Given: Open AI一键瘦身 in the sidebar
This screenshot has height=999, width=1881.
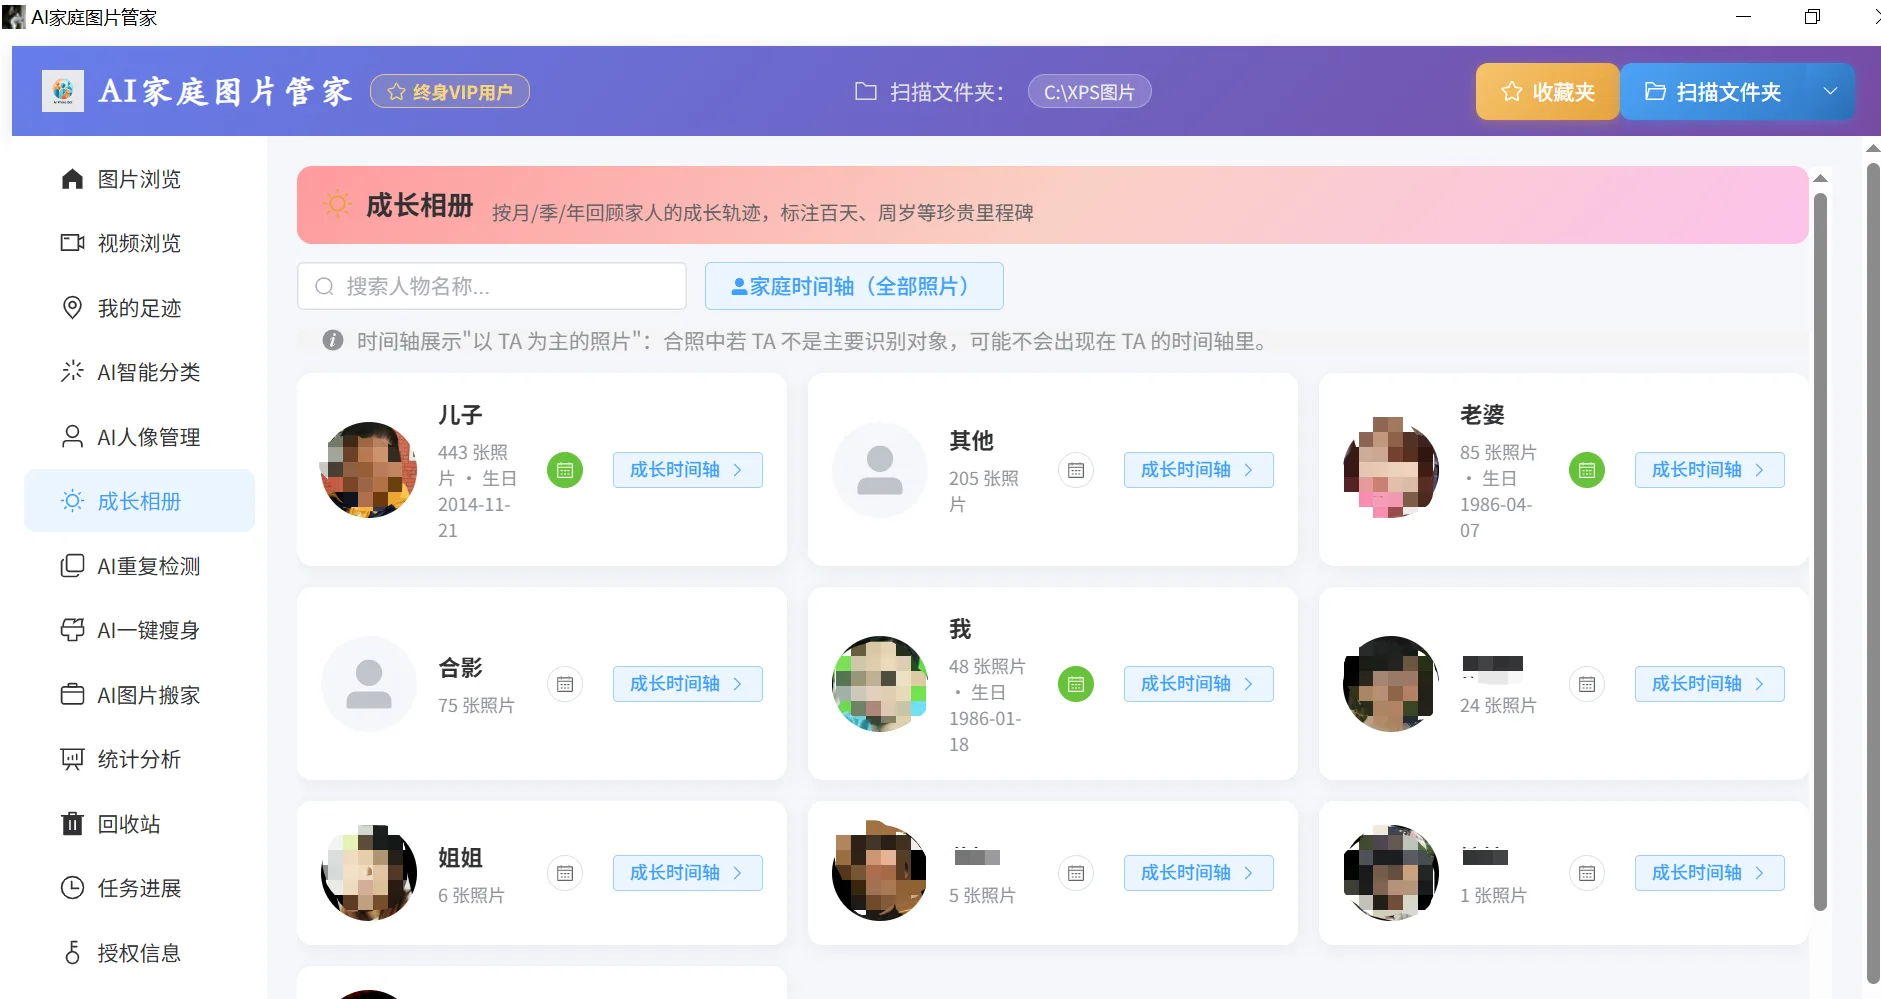Looking at the screenshot, I should 139,630.
